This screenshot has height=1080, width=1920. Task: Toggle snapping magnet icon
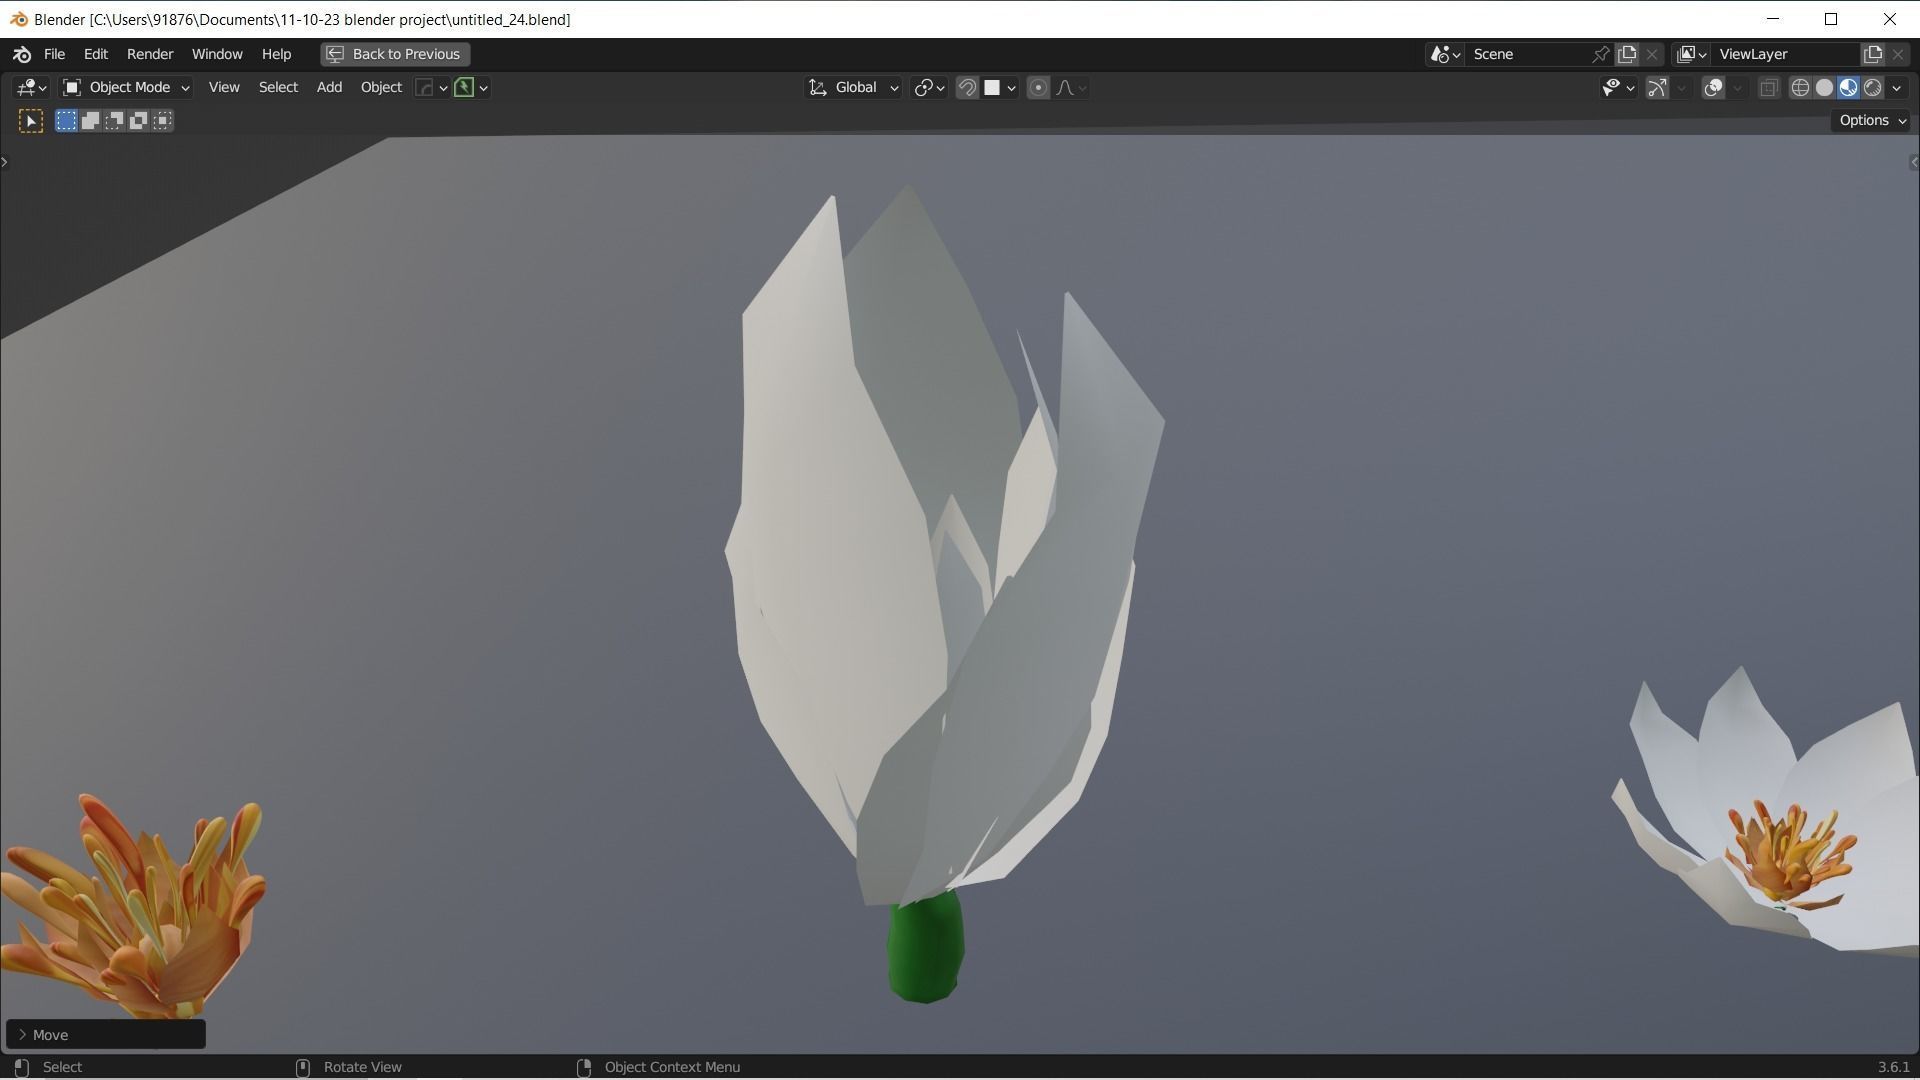coord(967,88)
